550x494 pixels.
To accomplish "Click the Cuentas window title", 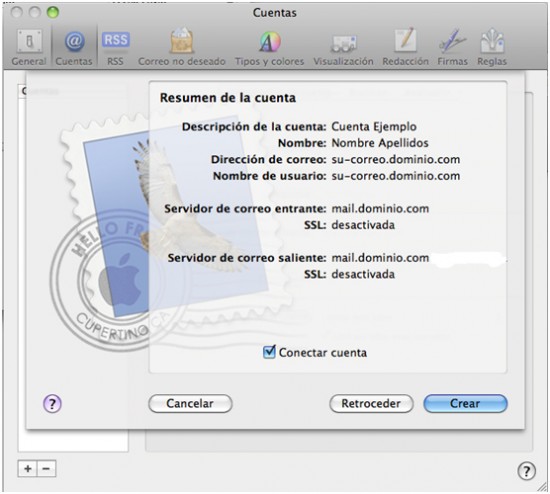I will 275,13.
